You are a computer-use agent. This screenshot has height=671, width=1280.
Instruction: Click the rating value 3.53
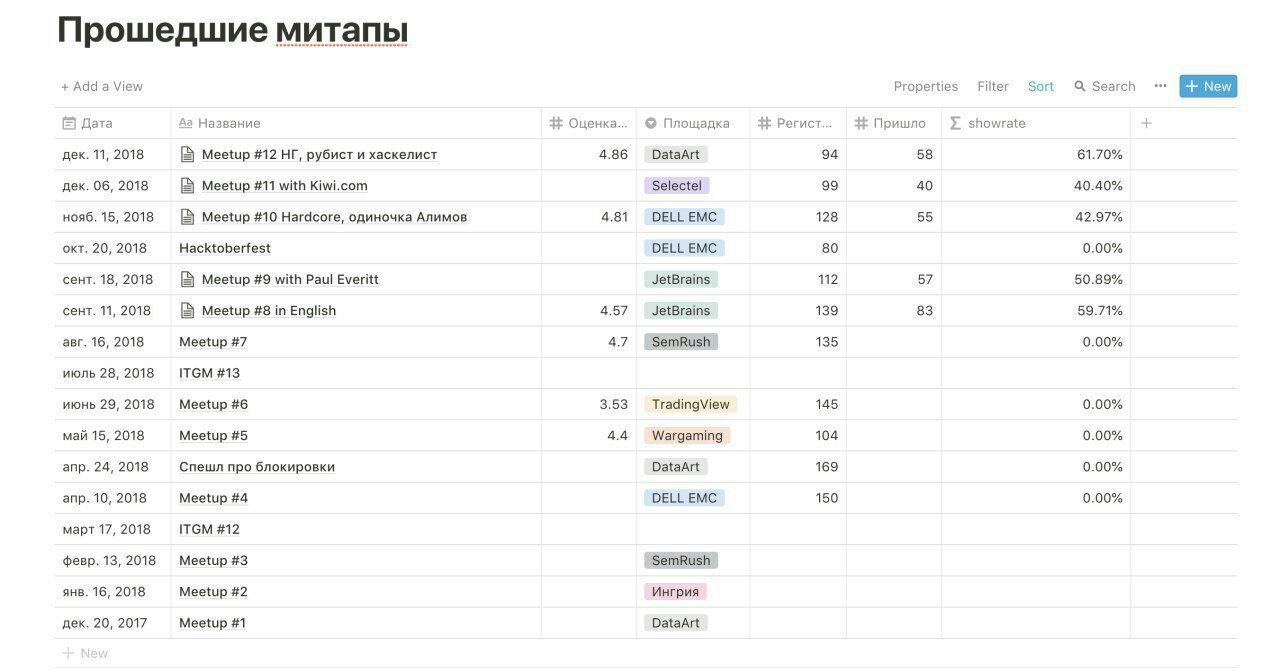point(613,404)
